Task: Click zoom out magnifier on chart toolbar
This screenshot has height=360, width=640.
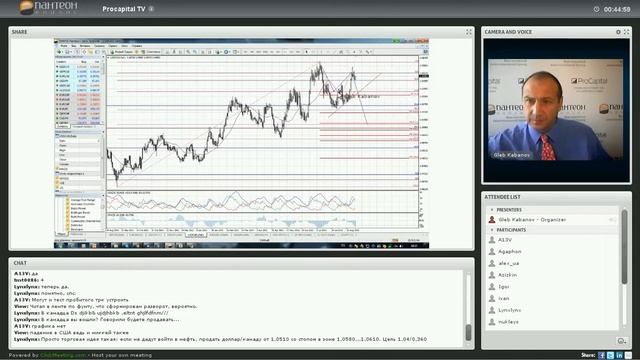Action: [195, 52]
